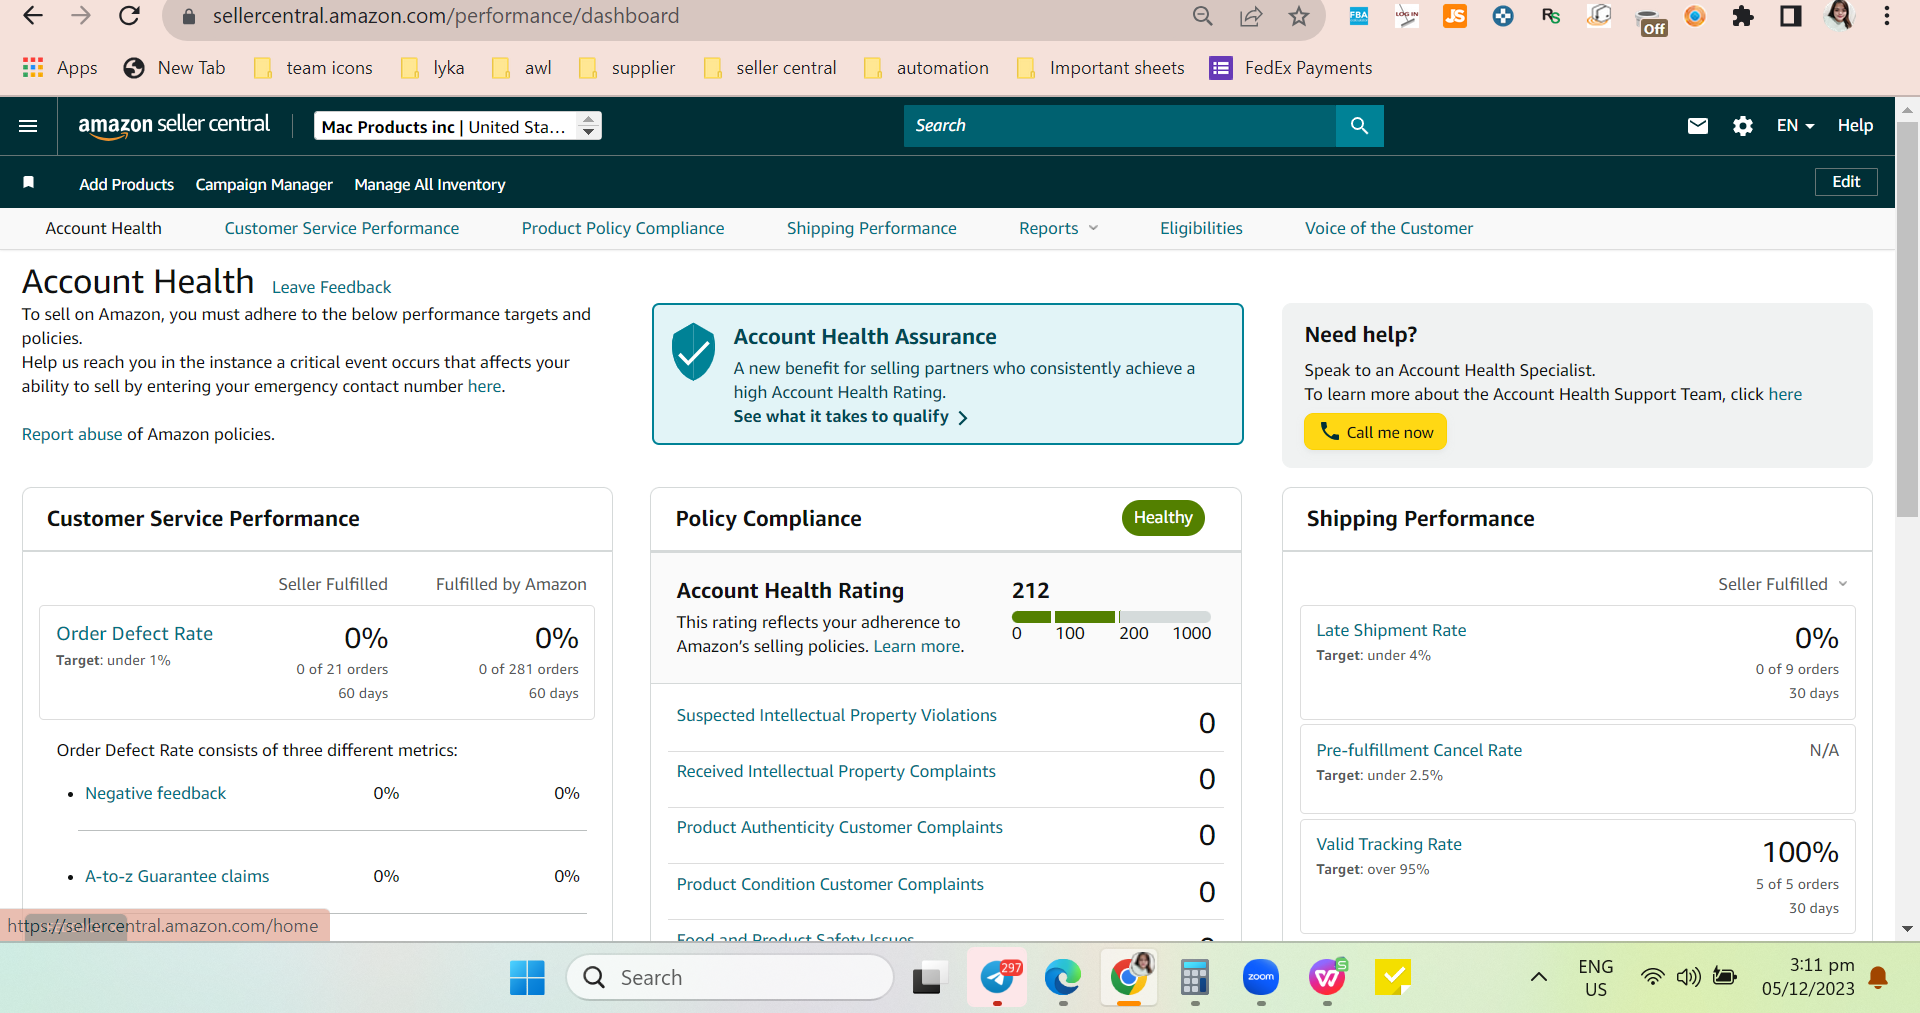Select the Account Health tab
1920x1013 pixels.
(103, 228)
